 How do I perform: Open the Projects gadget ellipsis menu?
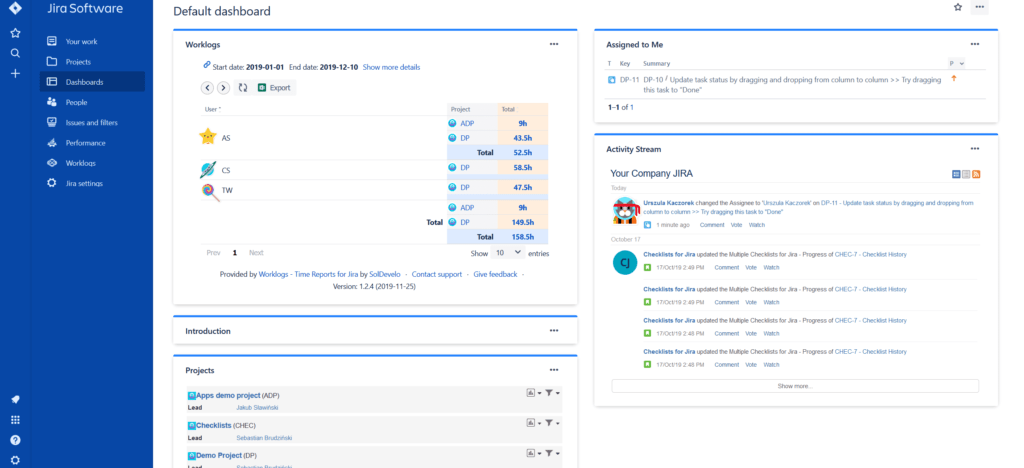[x=554, y=369]
